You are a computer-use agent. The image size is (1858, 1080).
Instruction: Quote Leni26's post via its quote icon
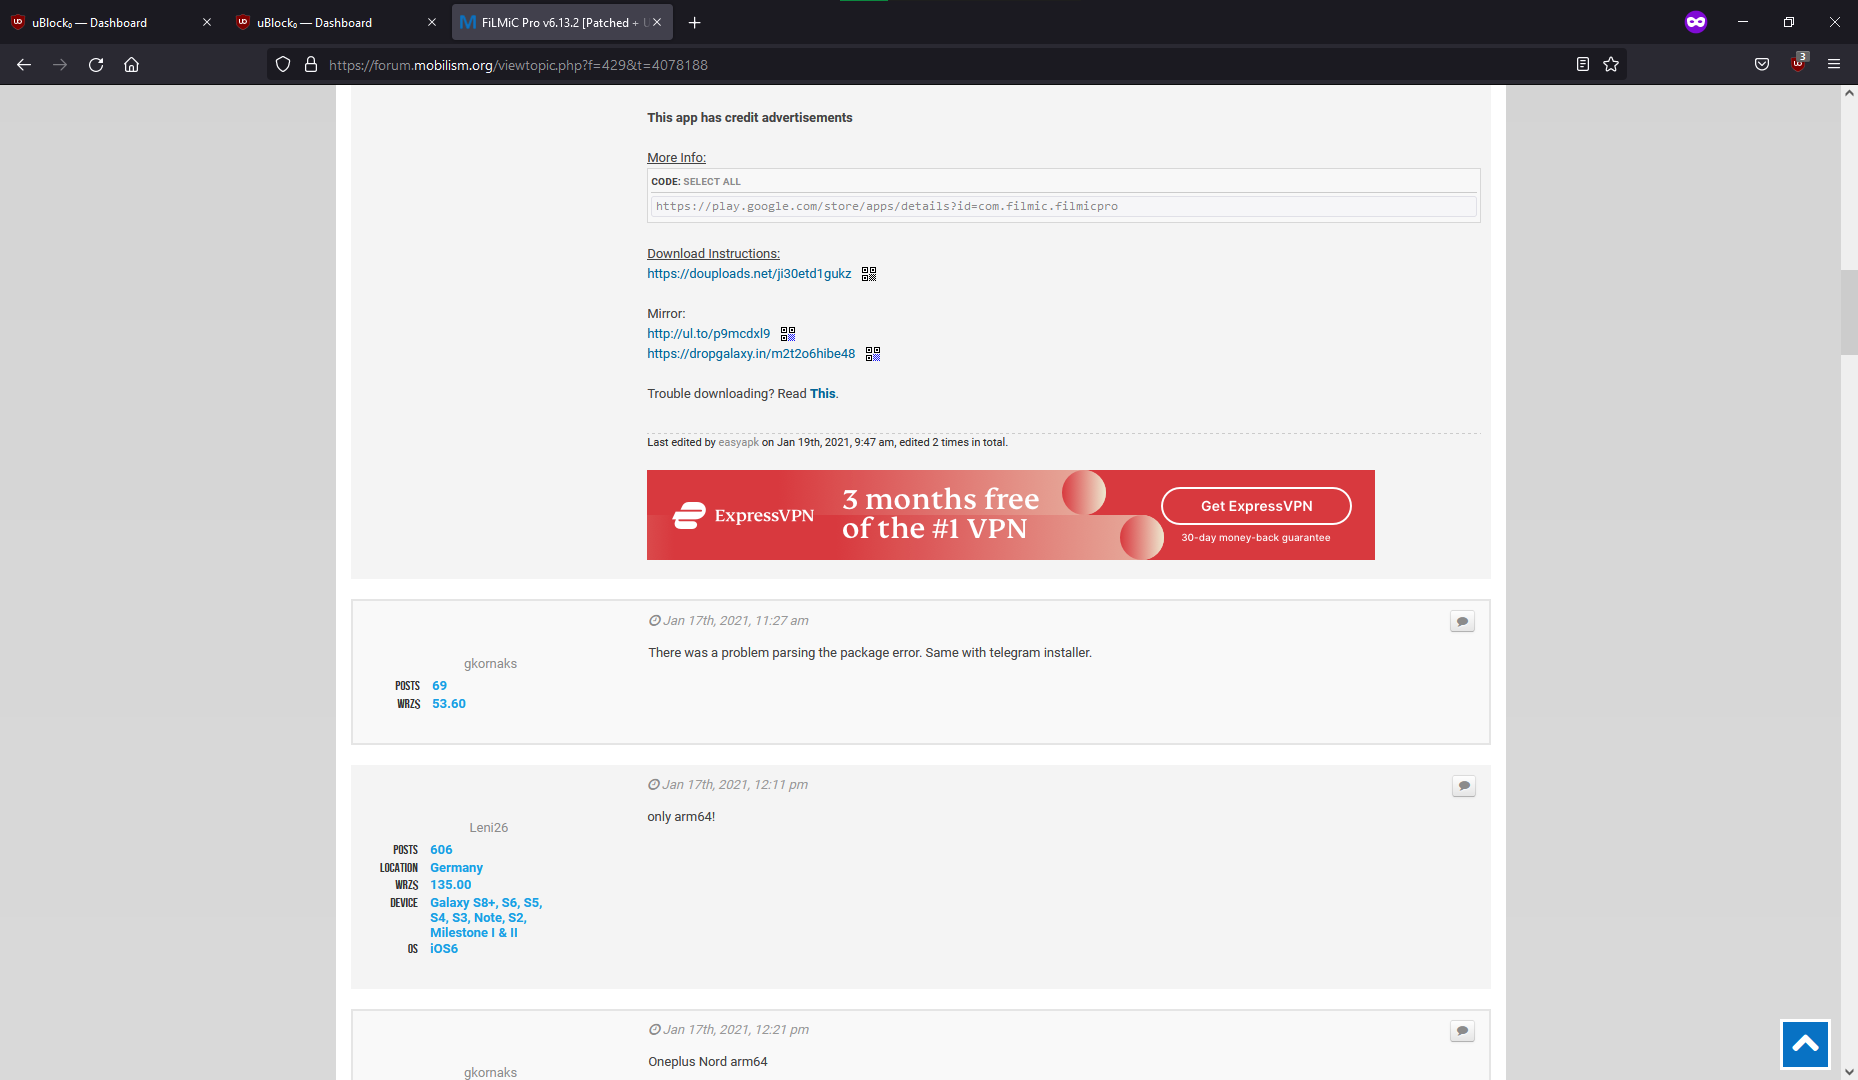click(x=1463, y=786)
